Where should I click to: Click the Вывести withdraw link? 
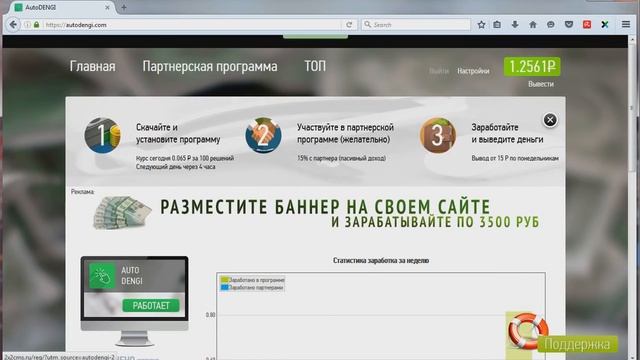541,84
